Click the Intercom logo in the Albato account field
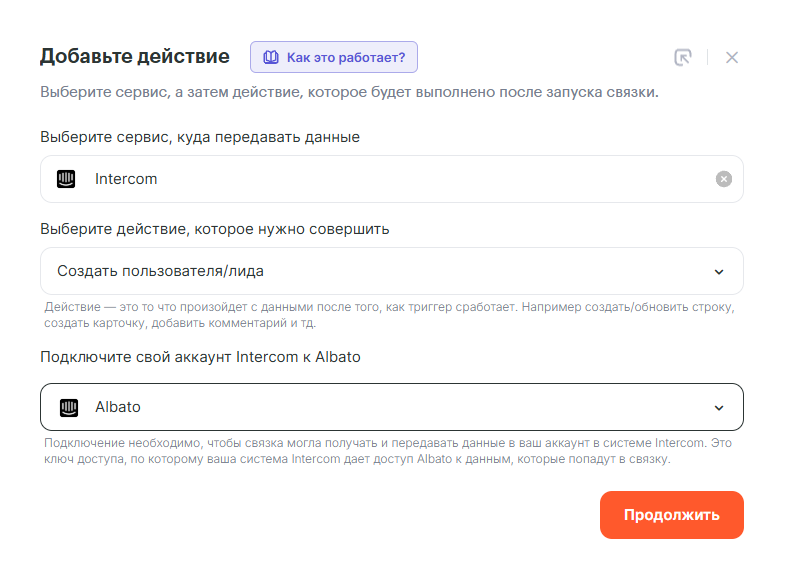This screenshot has height=573, width=786. click(69, 407)
